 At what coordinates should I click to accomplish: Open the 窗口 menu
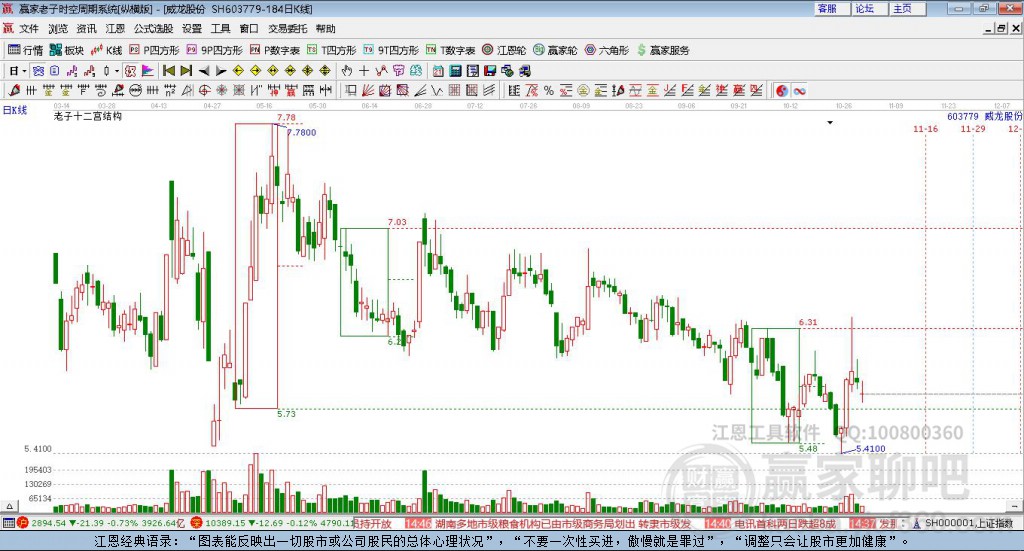[249, 29]
